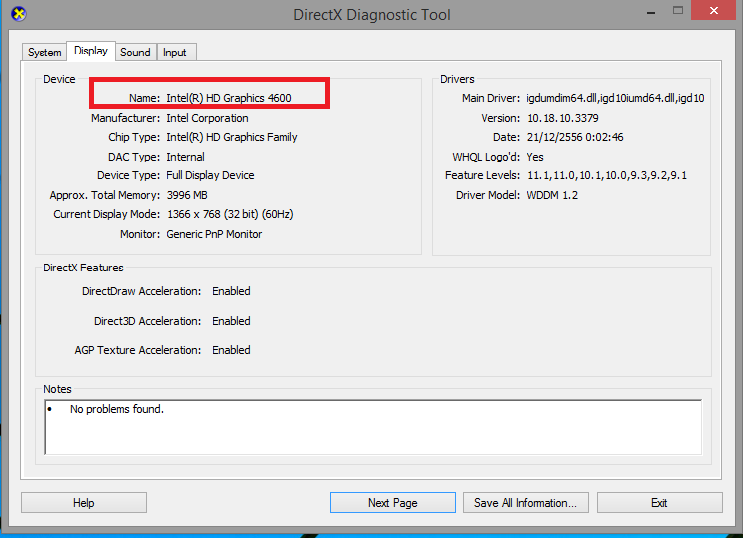Click the driver date '21/12/2556 0:02:46'
The height and width of the screenshot is (543, 743).
[575, 137]
